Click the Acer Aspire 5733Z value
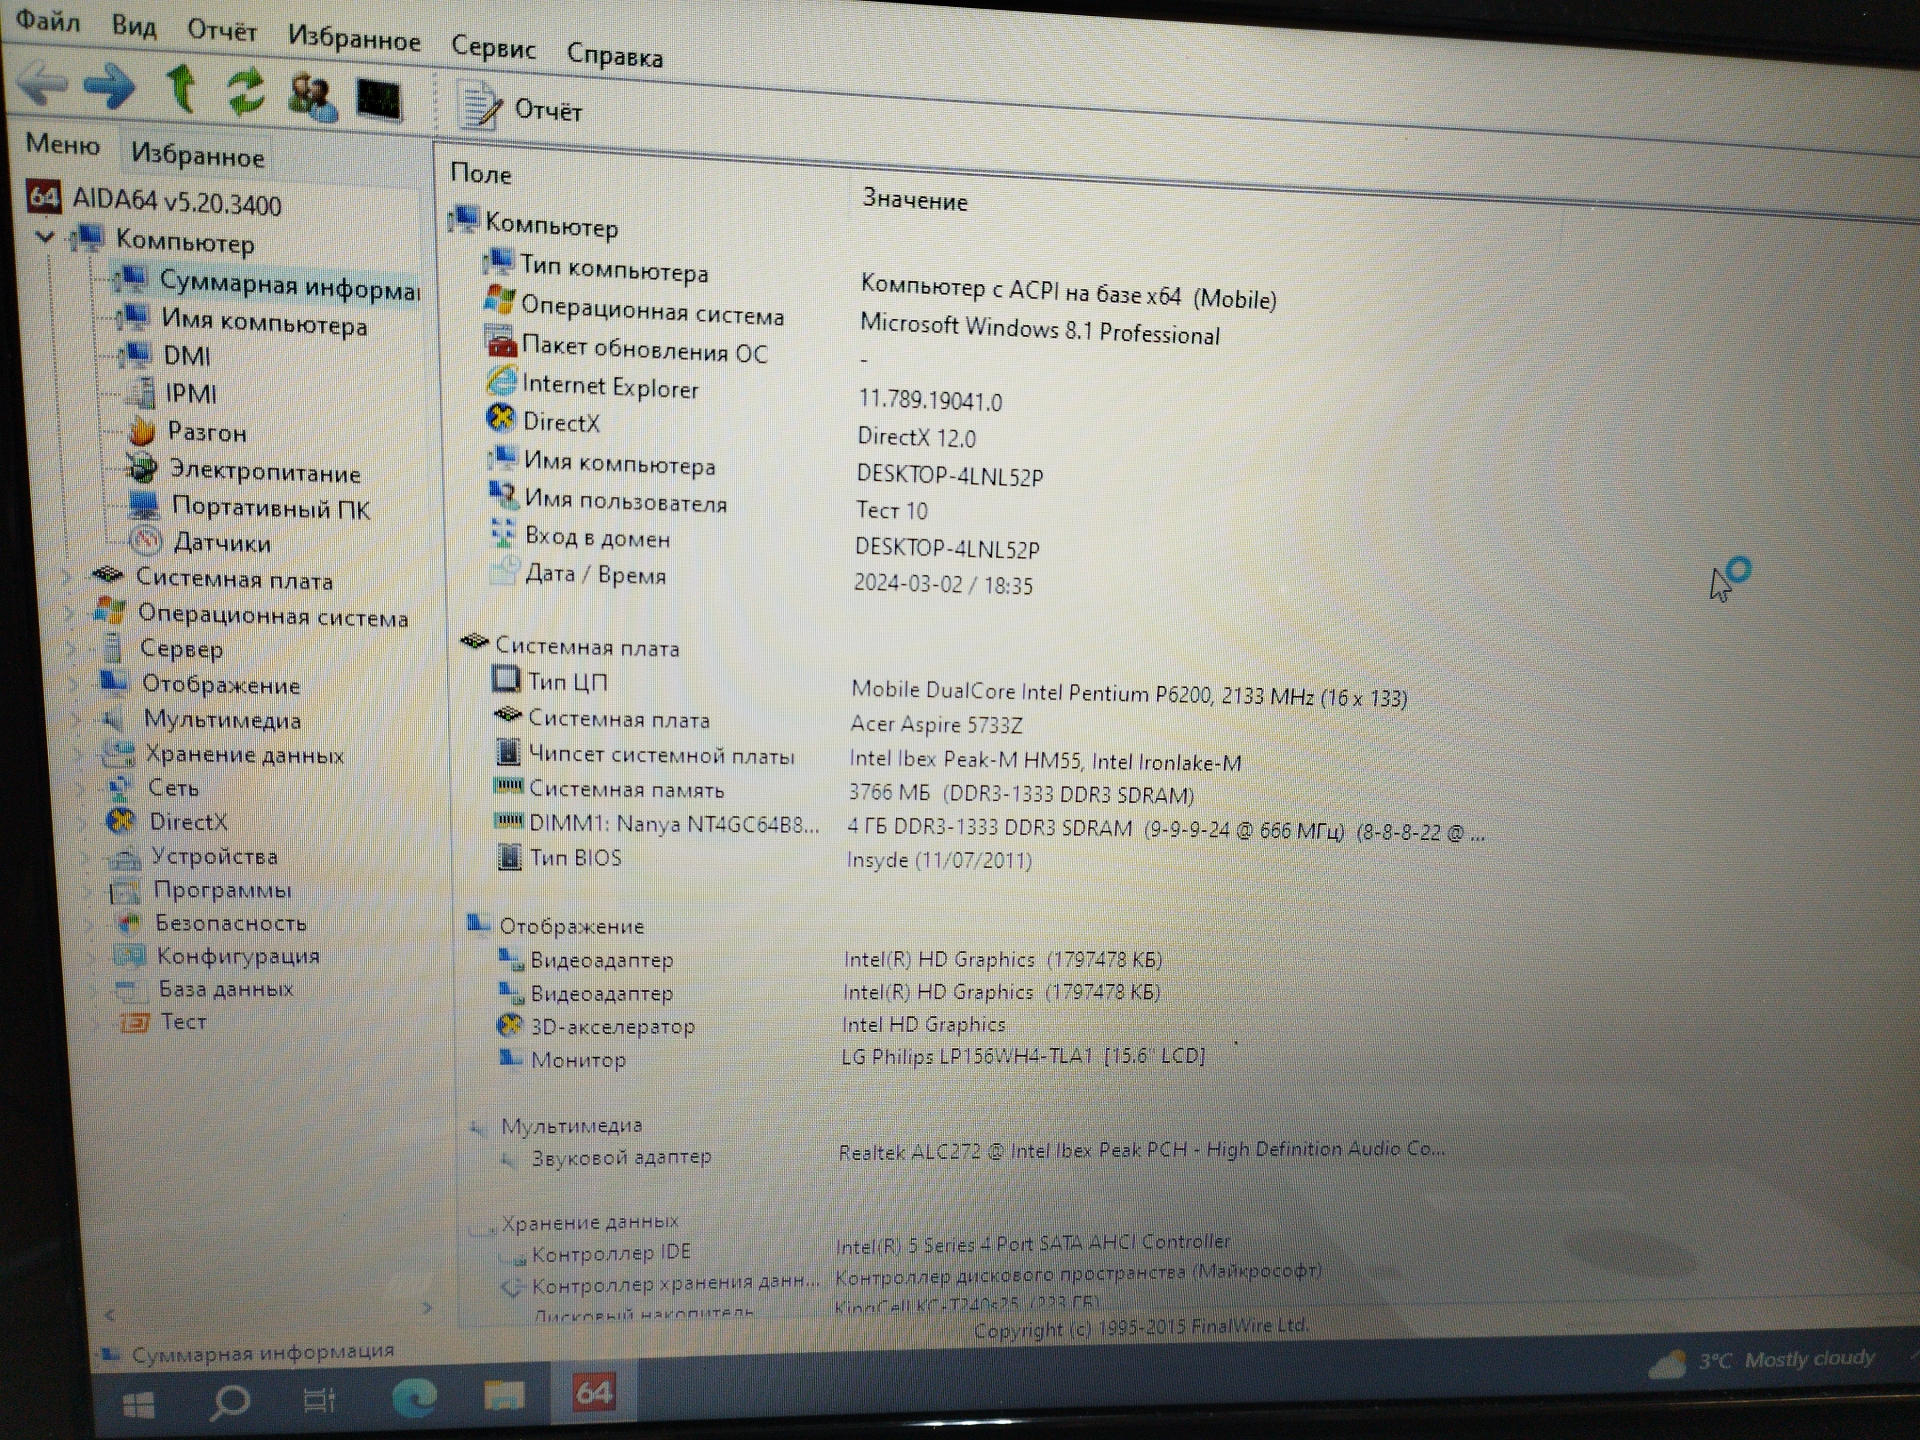This screenshot has width=1920, height=1440. pos(936,724)
